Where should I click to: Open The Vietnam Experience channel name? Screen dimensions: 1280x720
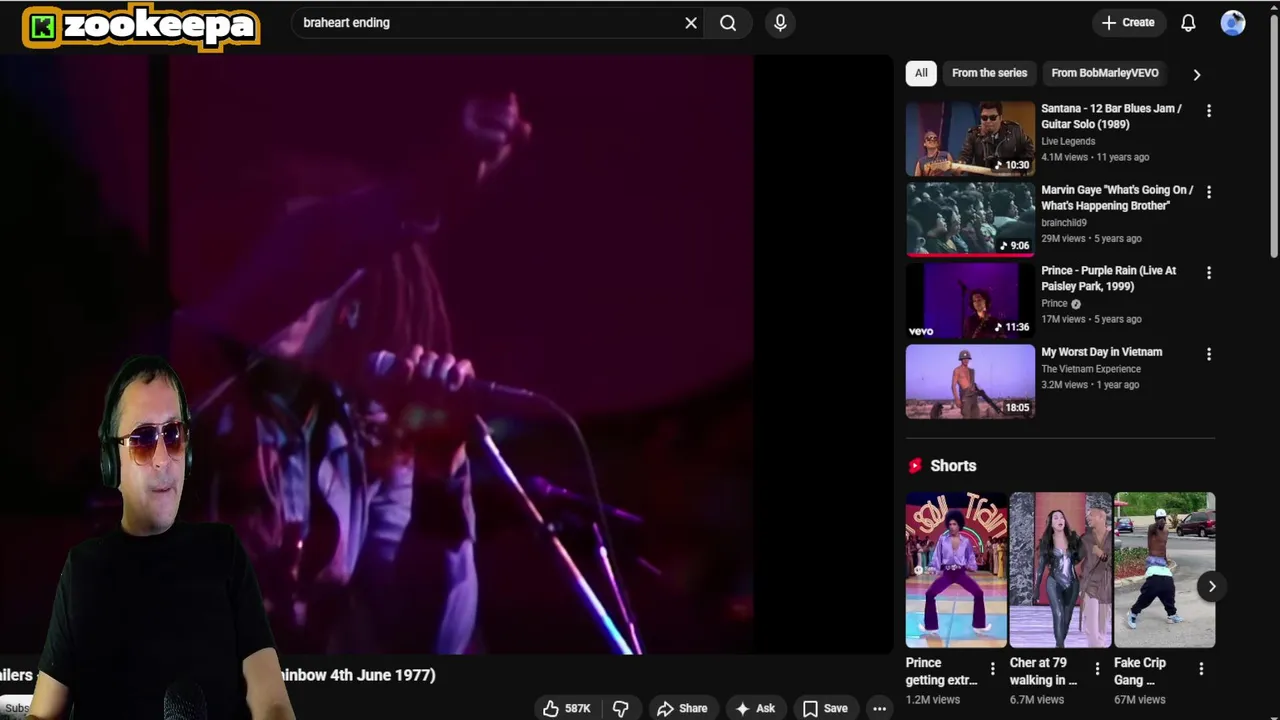click(x=1091, y=369)
